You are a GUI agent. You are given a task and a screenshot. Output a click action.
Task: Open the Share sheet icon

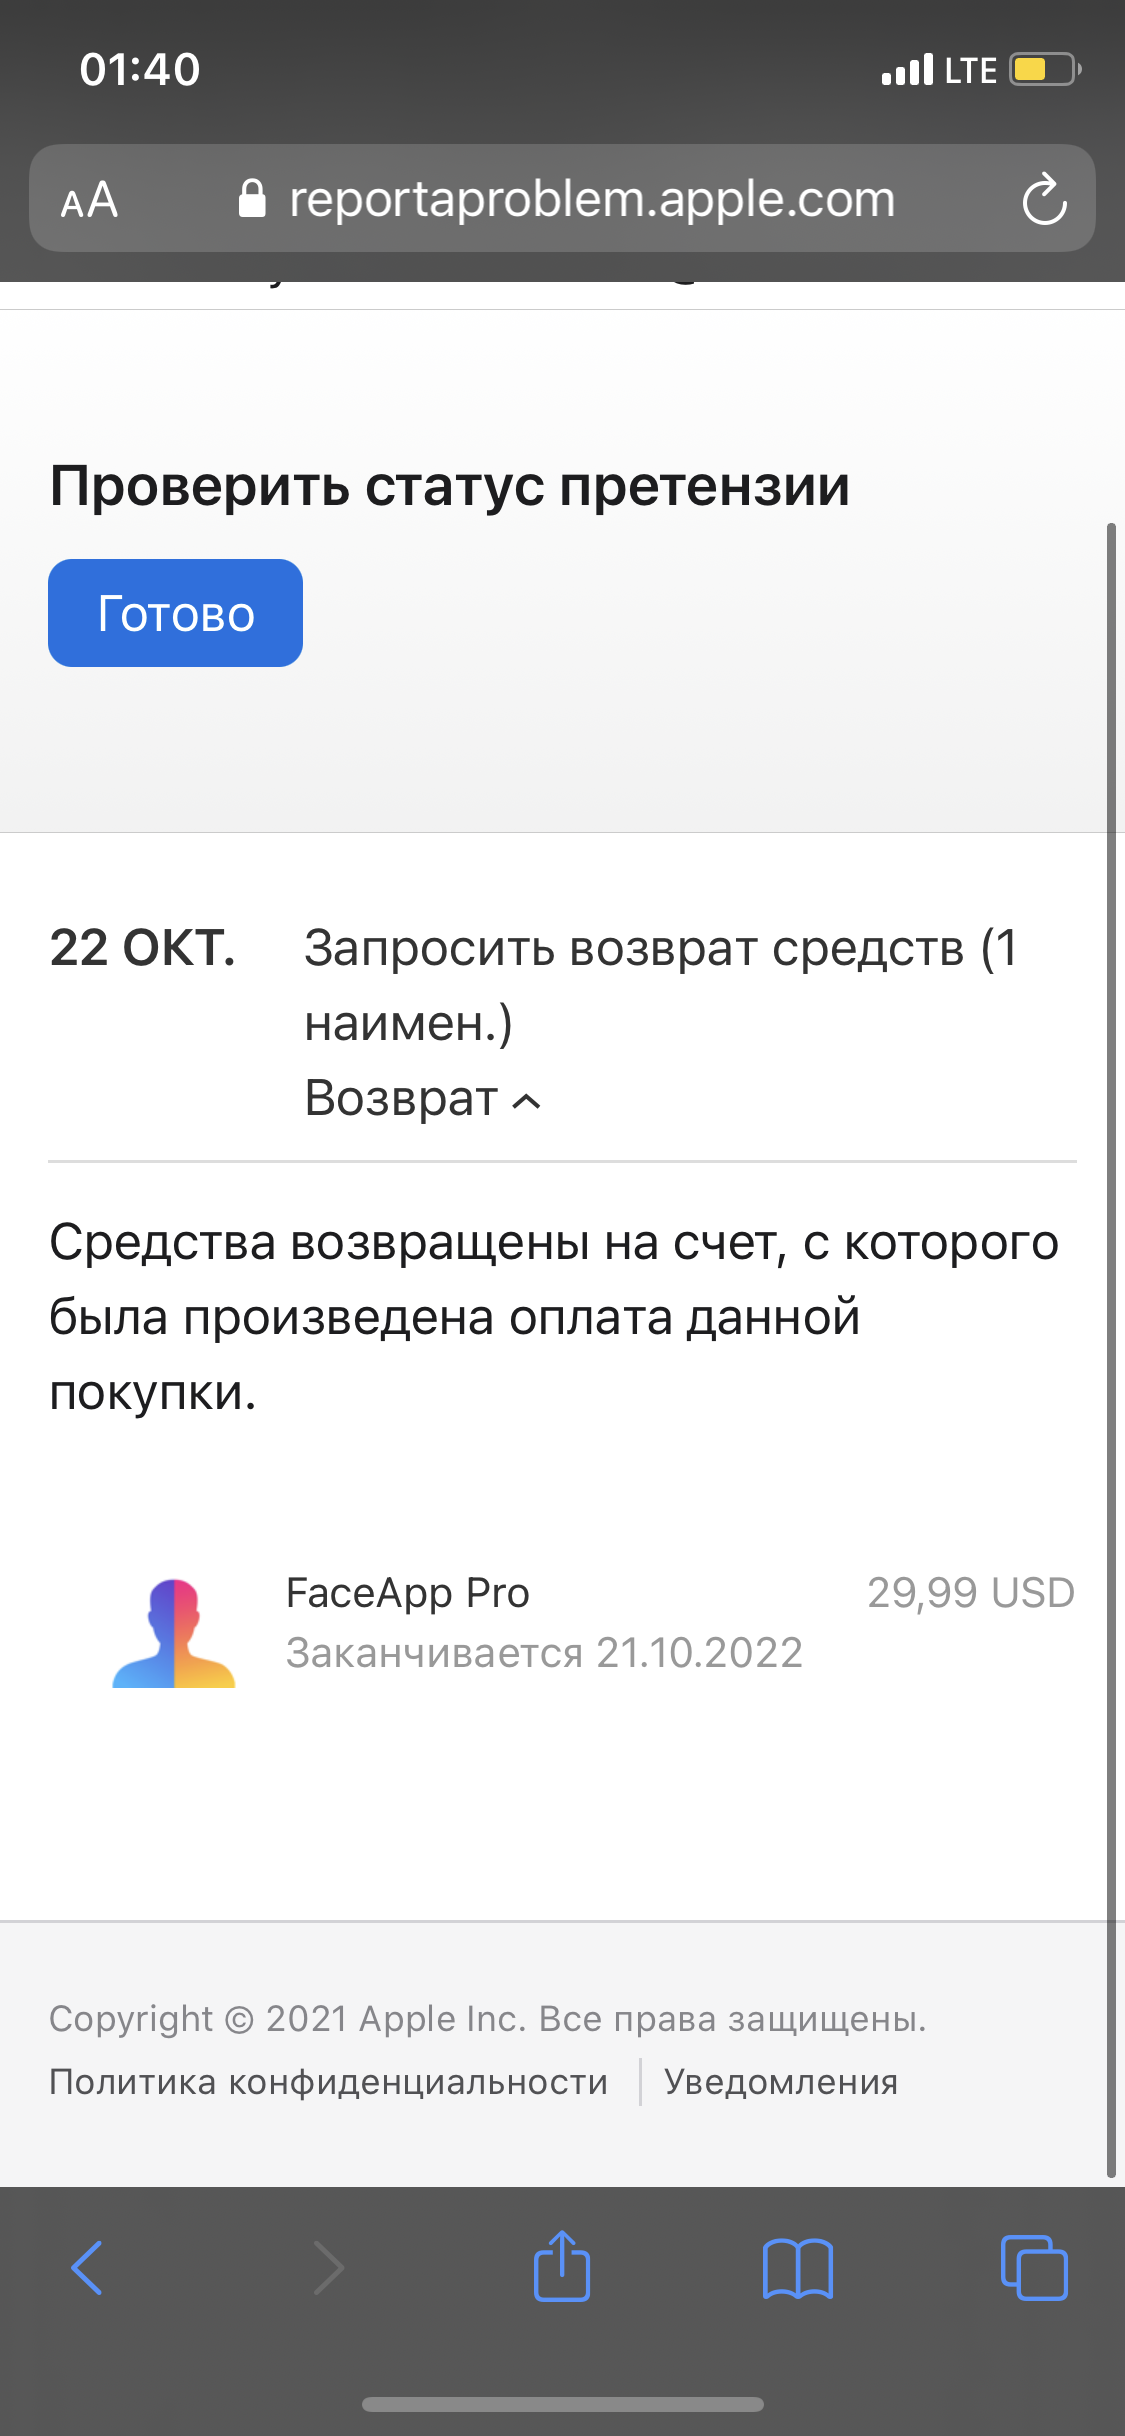(x=562, y=2267)
